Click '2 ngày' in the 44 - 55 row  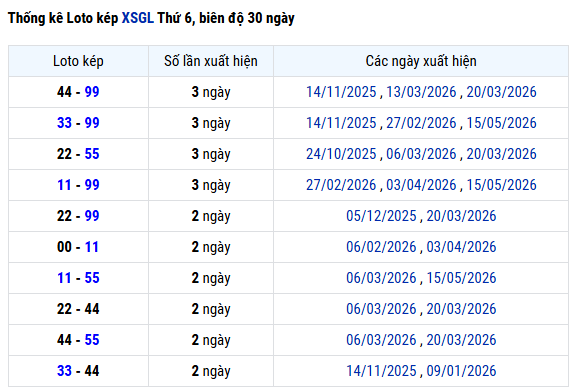(x=211, y=340)
